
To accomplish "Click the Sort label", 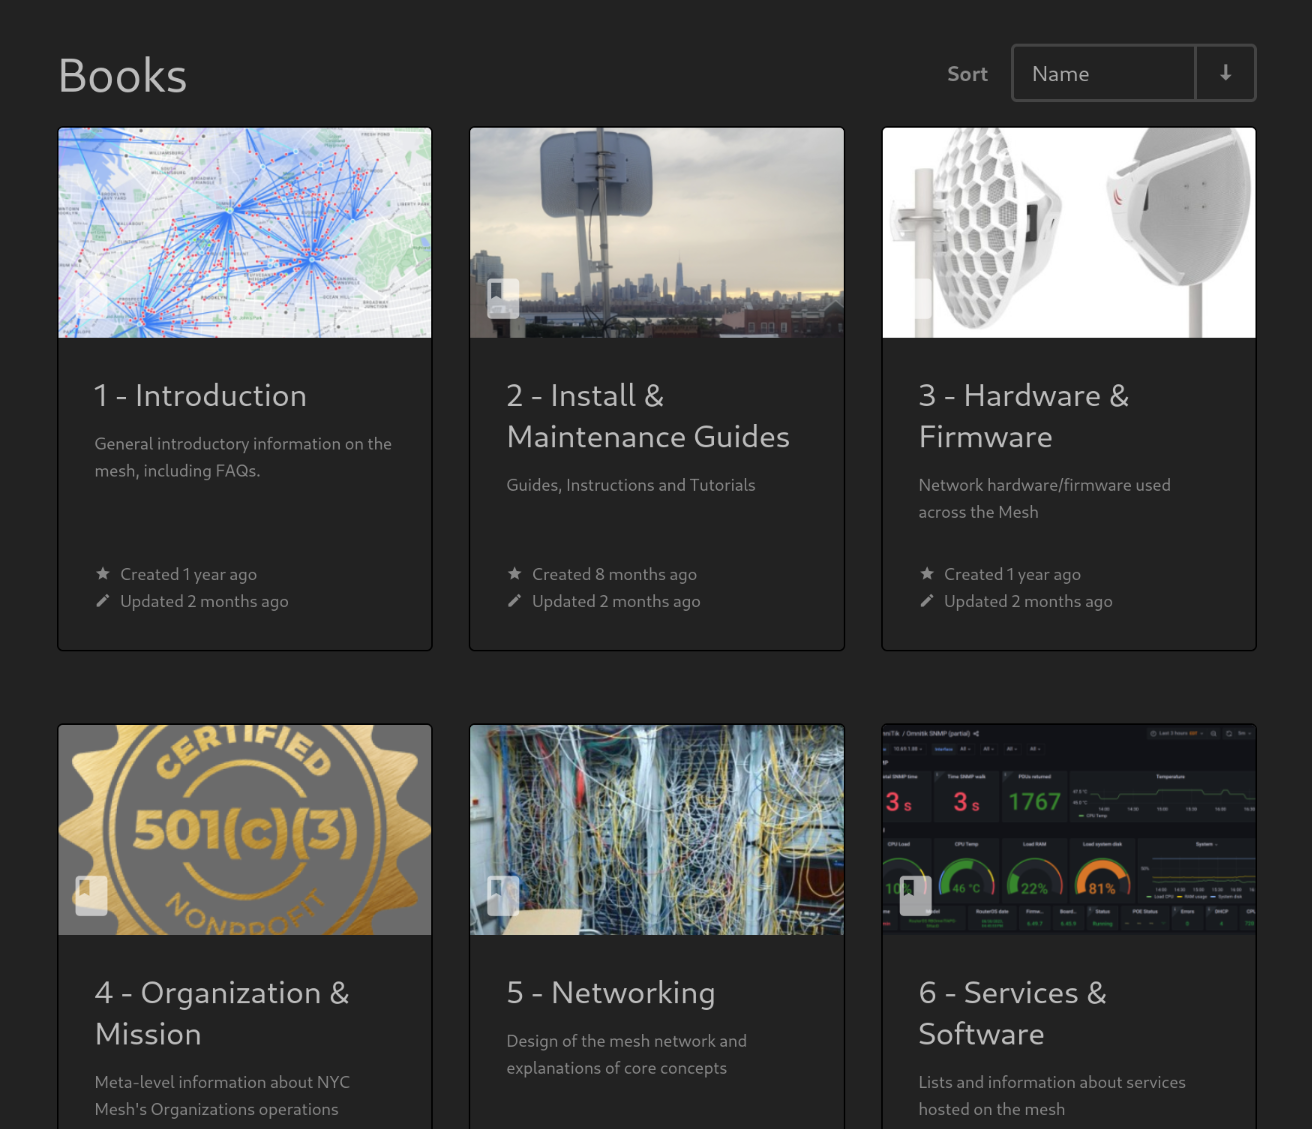I will [967, 74].
